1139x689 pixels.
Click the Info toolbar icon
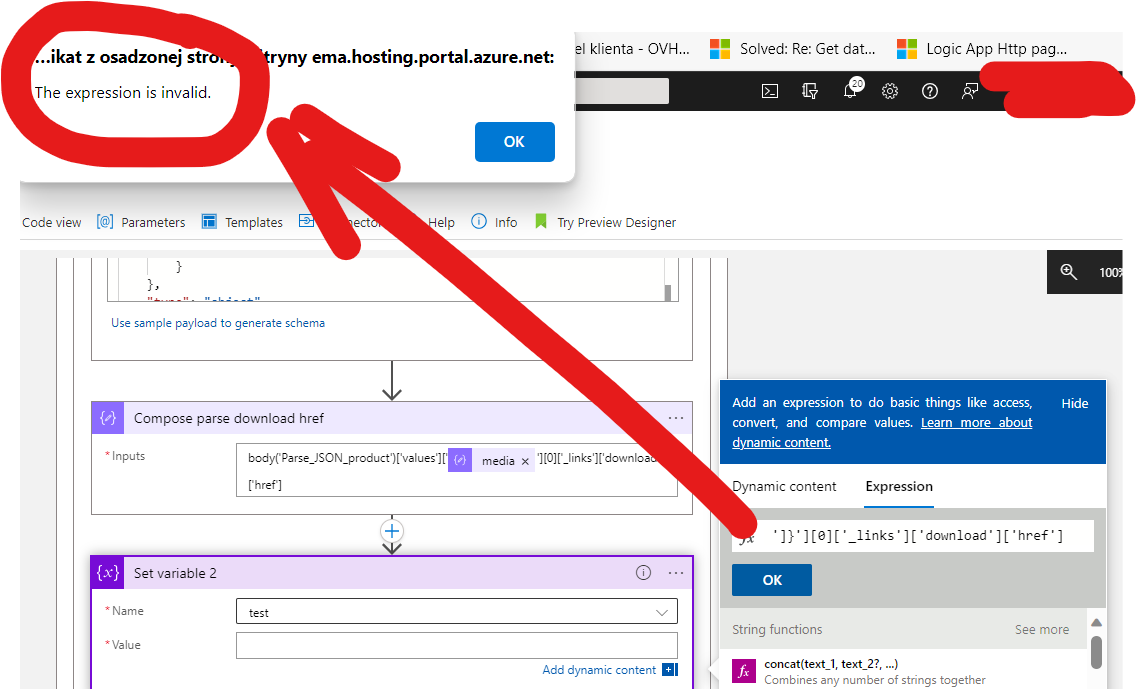479,221
